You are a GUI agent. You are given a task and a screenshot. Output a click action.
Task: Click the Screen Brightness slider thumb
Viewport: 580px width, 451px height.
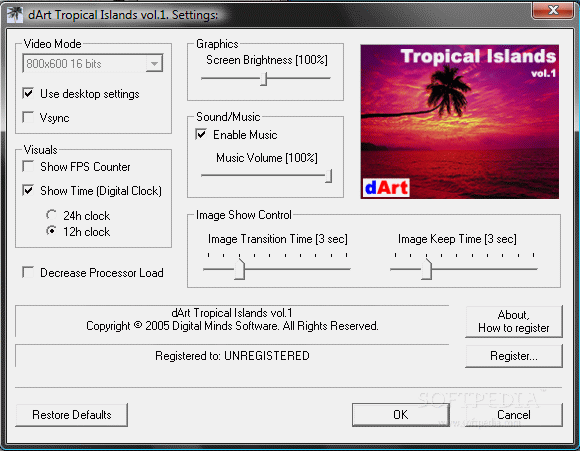(x=263, y=79)
